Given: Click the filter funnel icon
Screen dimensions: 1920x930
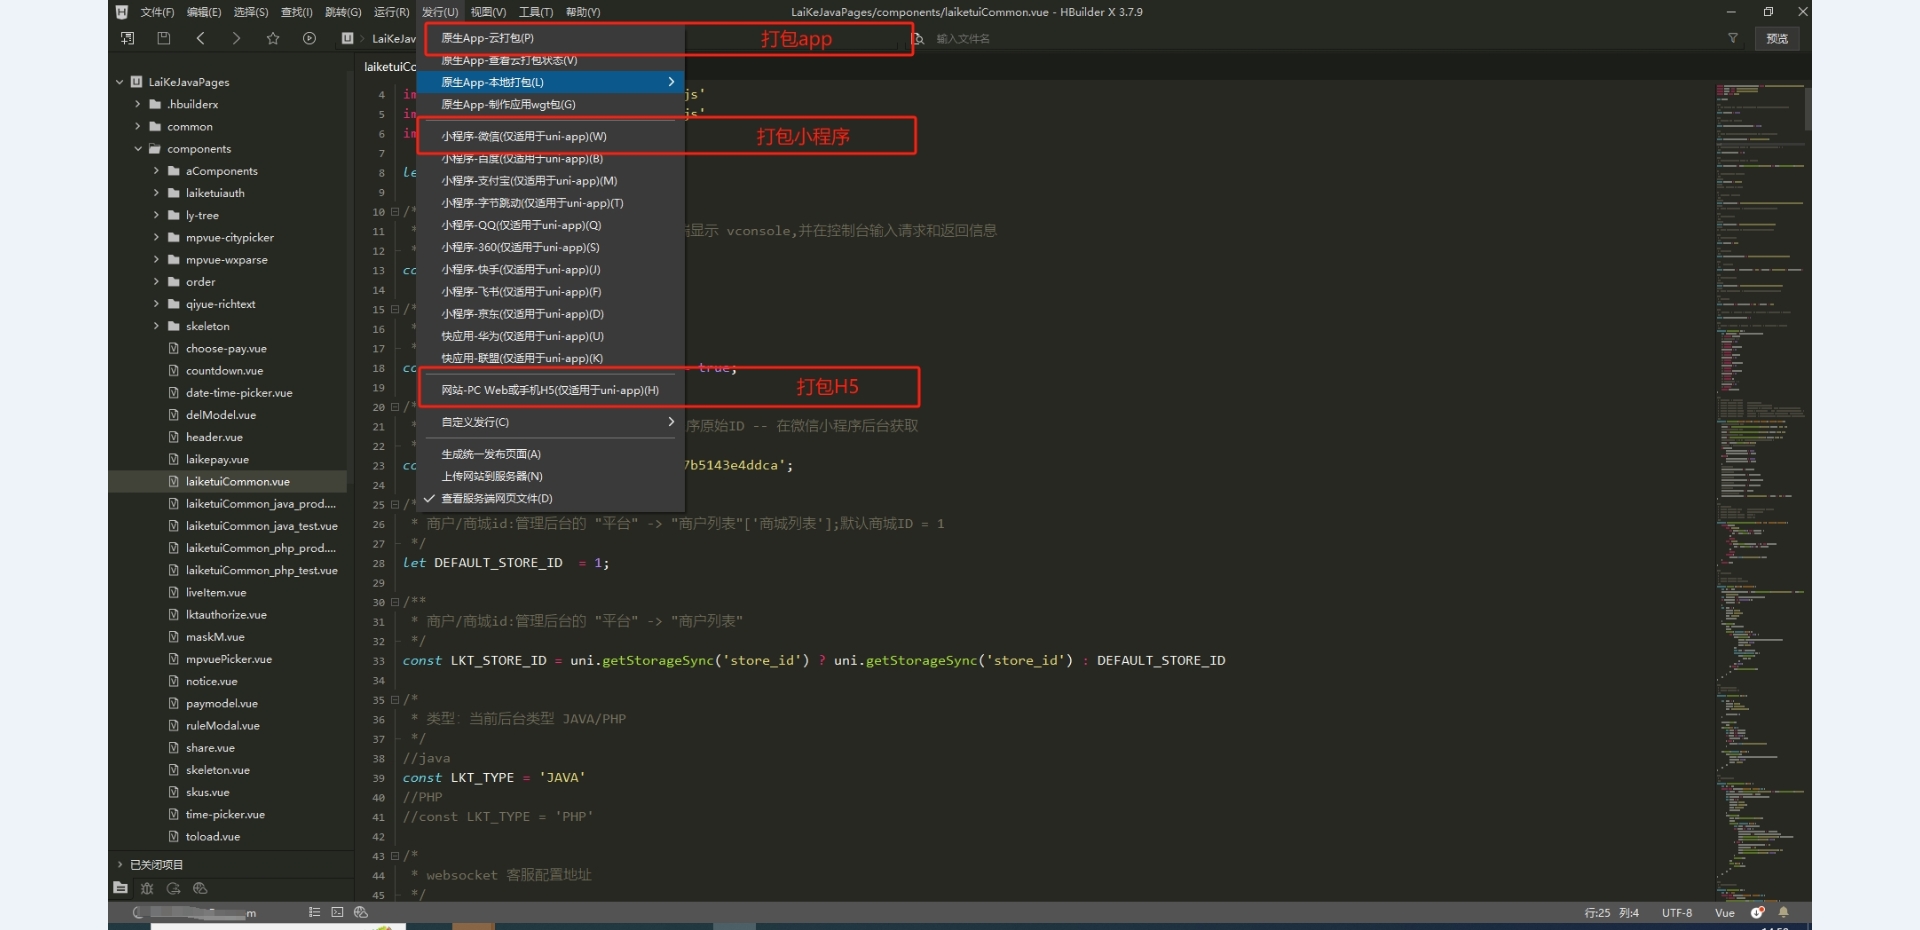Looking at the screenshot, I should point(1733,38).
